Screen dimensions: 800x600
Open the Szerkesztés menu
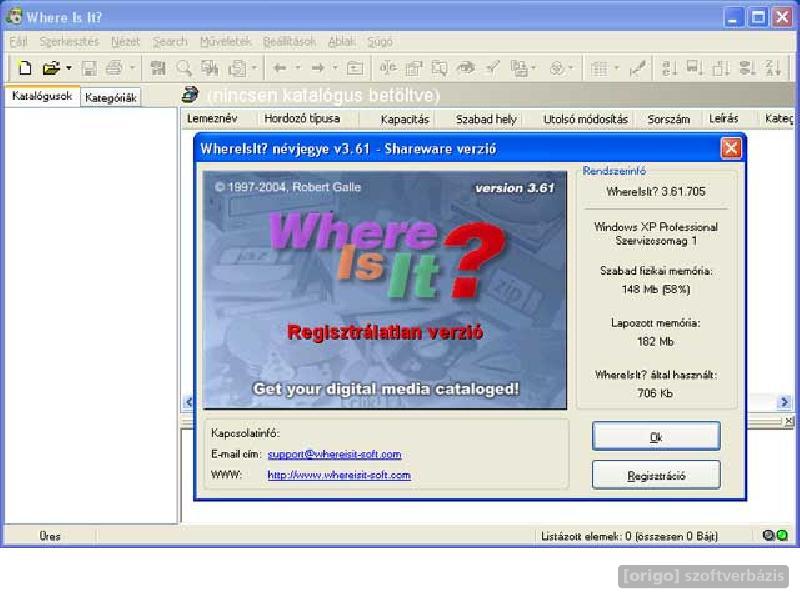tap(69, 42)
